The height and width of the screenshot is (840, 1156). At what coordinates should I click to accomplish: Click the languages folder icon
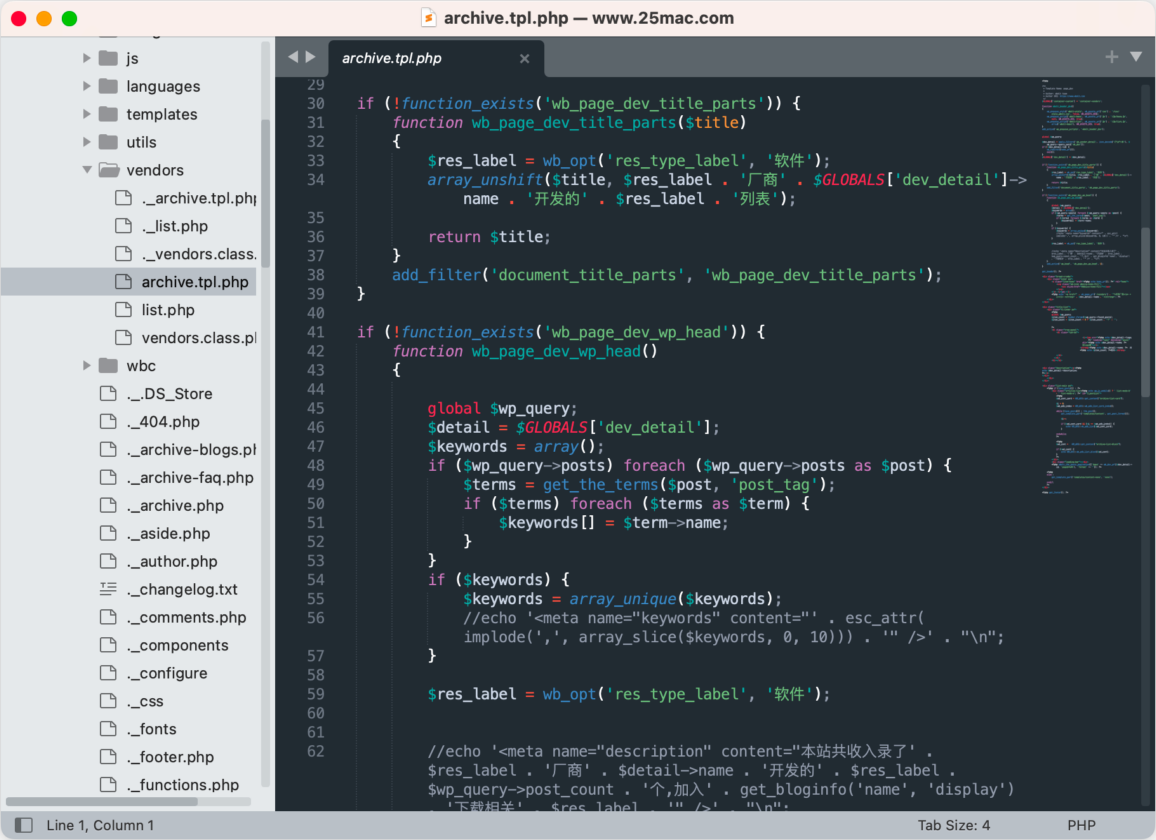tap(108, 86)
